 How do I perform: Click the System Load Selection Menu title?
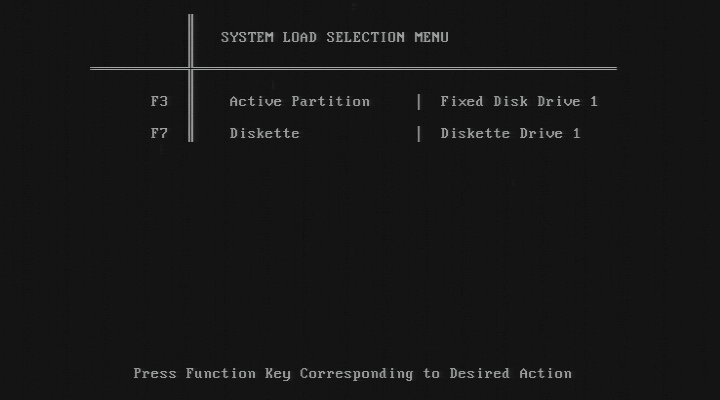tap(335, 37)
